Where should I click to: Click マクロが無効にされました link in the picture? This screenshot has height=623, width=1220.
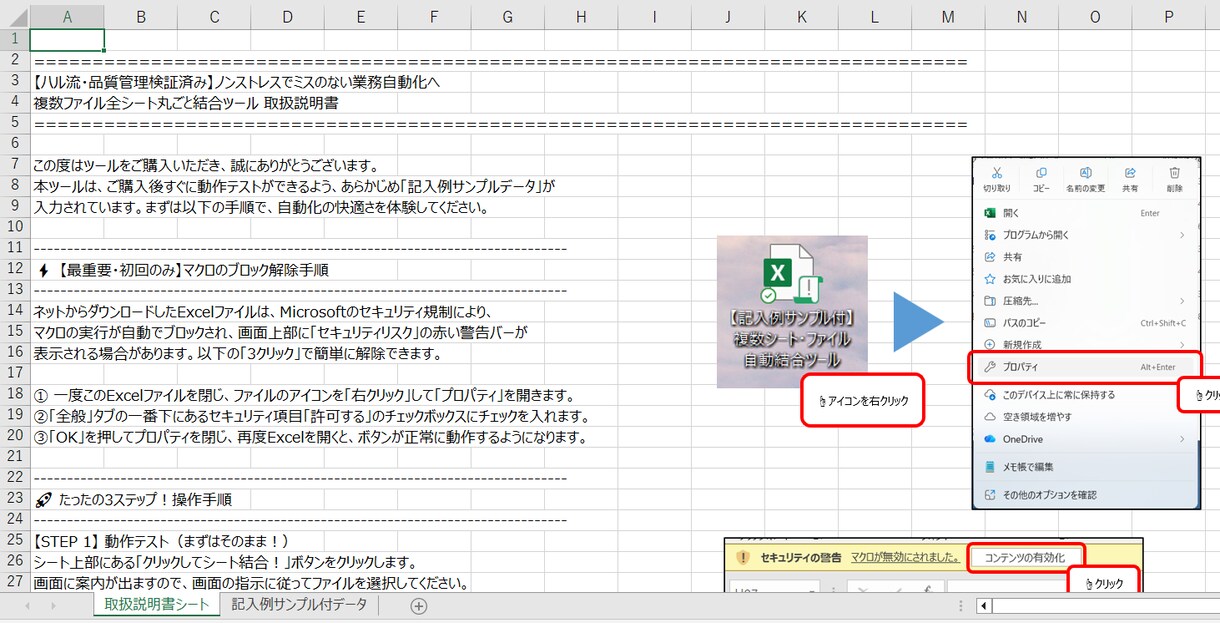[x=904, y=558]
